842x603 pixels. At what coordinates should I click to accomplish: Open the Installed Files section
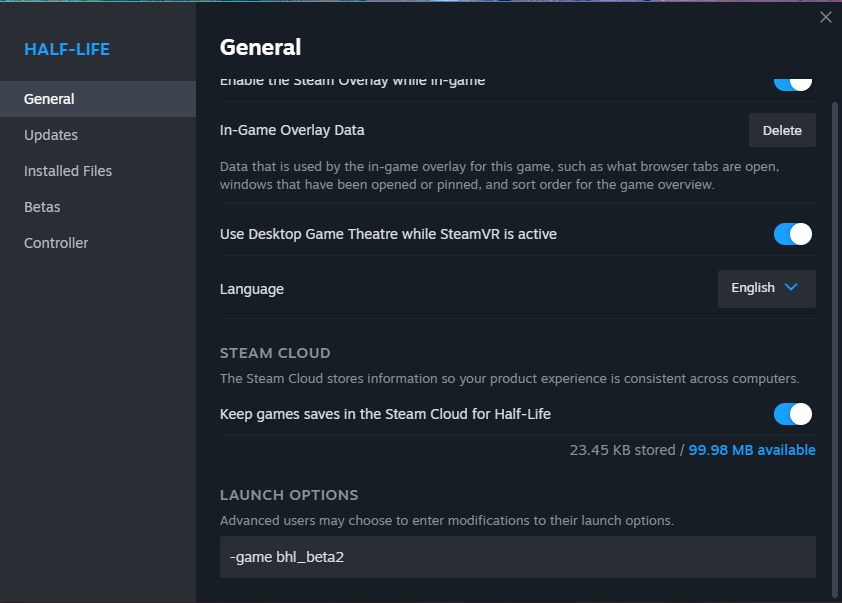pyautogui.click(x=68, y=171)
